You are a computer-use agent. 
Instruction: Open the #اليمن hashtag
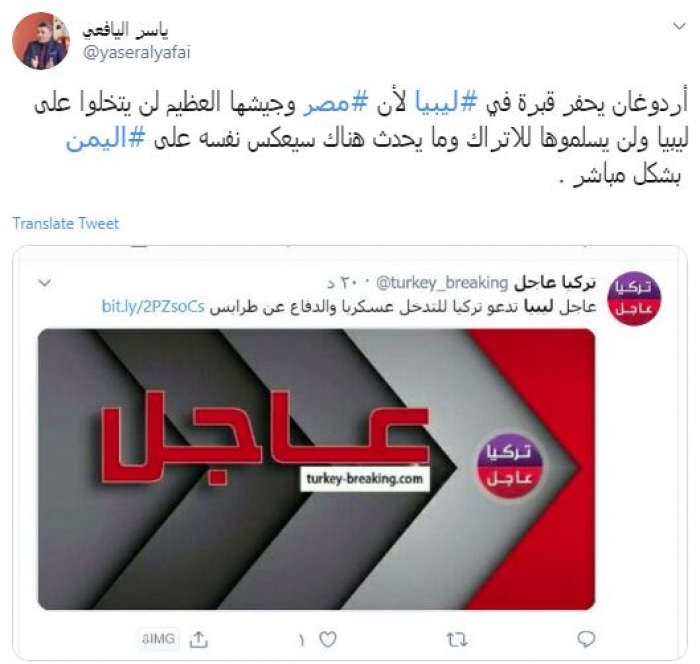pyautogui.click(x=105, y=138)
